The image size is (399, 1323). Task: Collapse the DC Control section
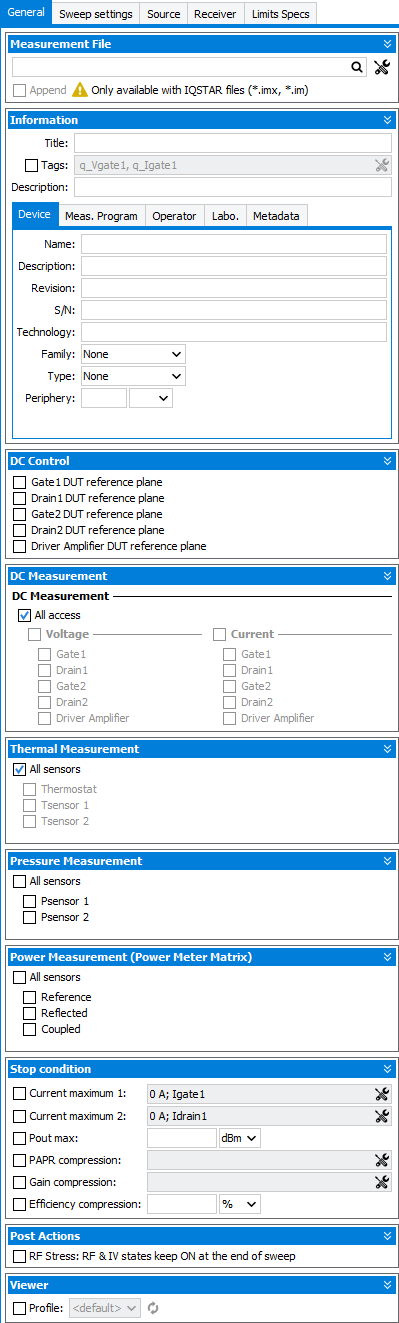(388, 461)
